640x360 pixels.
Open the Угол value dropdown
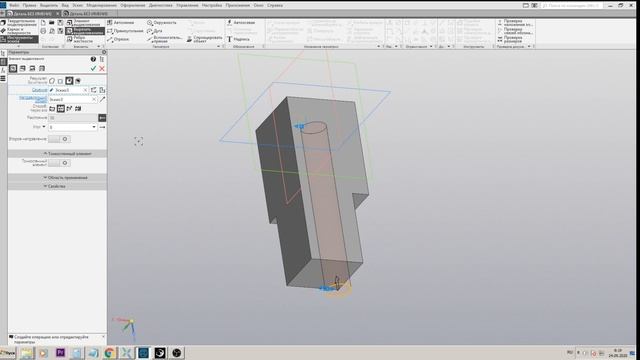click(x=94, y=127)
